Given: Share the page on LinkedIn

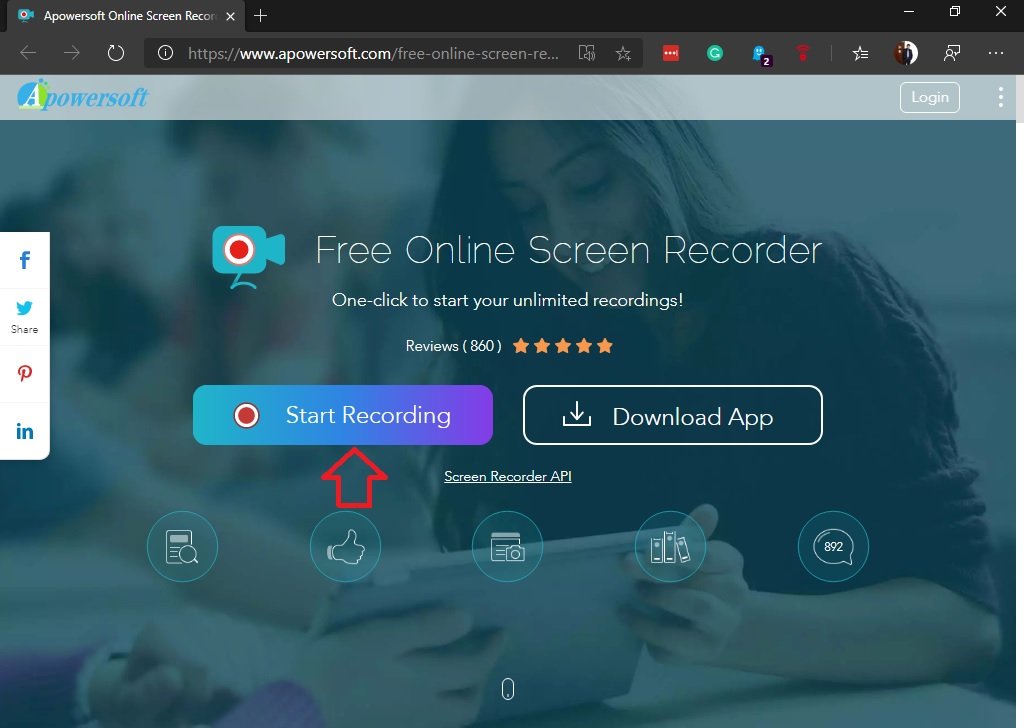Looking at the screenshot, I should 25,431.
